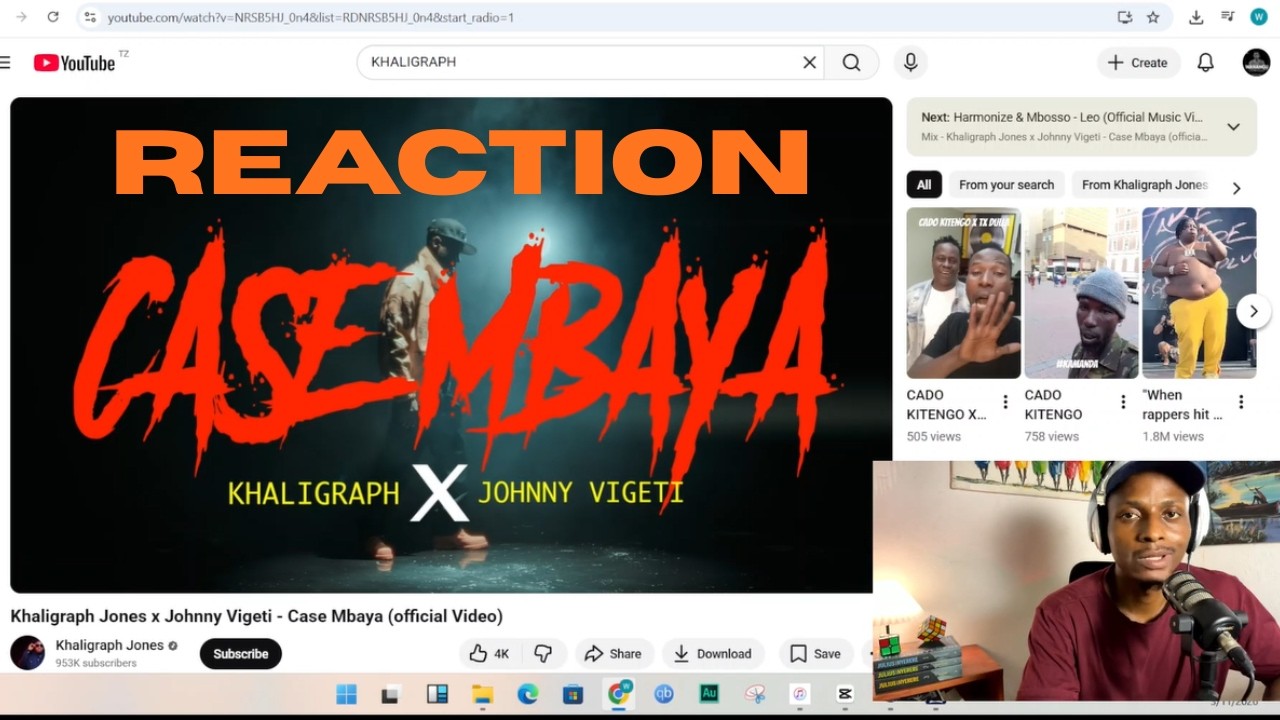Viewport: 1280px width, 720px height.
Task: Open site information icon in address bar
Action: coord(90,17)
